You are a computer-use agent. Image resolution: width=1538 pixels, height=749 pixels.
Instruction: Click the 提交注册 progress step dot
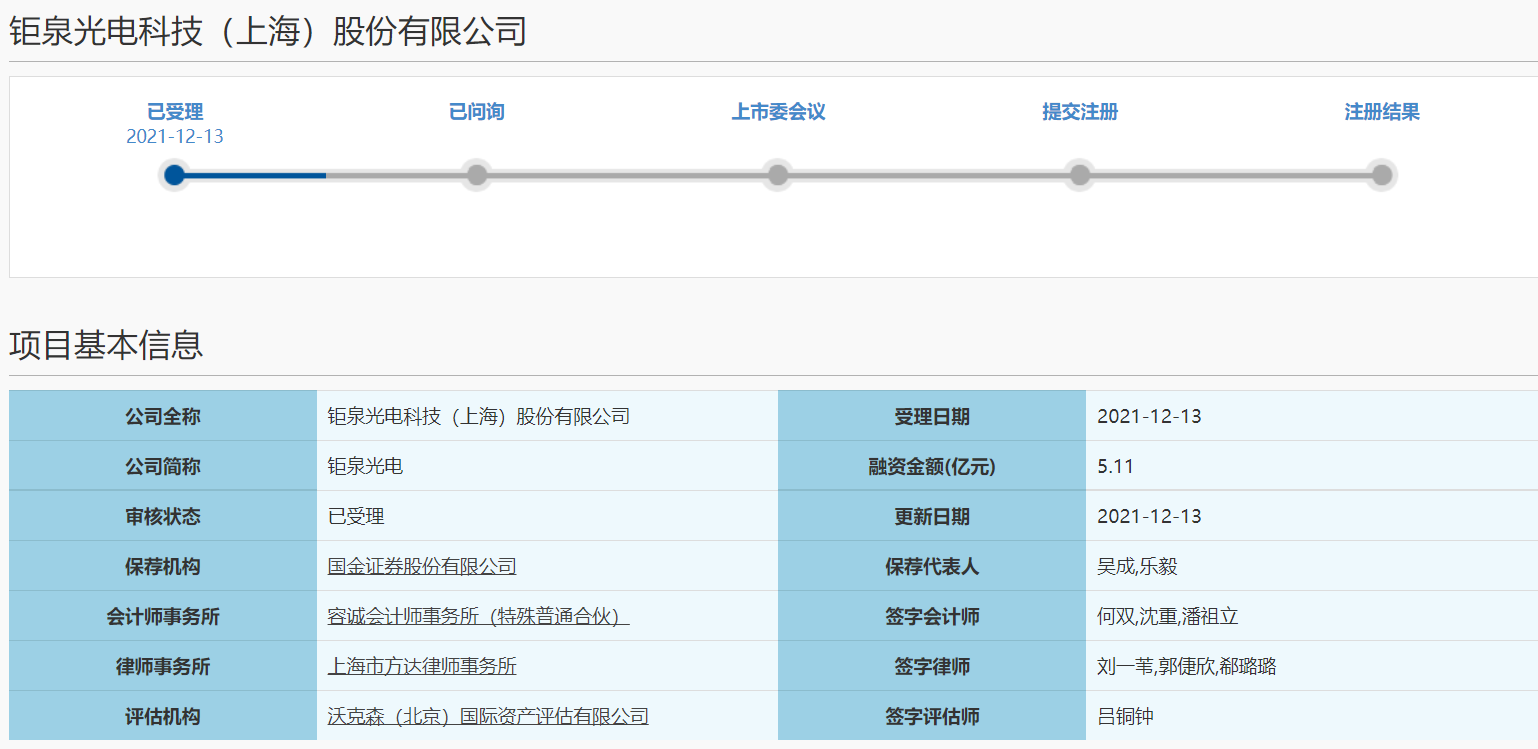(x=1080, y=175)
